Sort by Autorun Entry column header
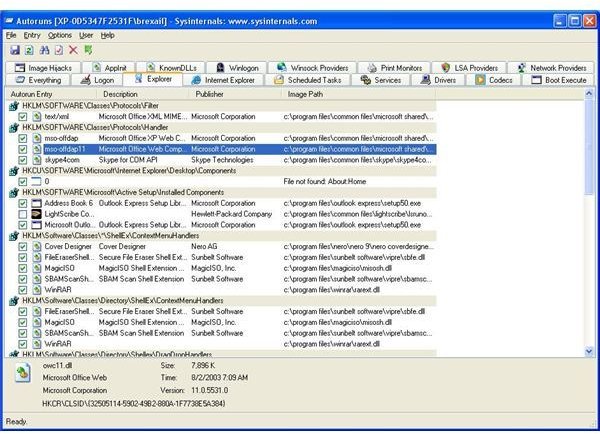This screenshot has width=600, height=434. [x=51, y=94]
